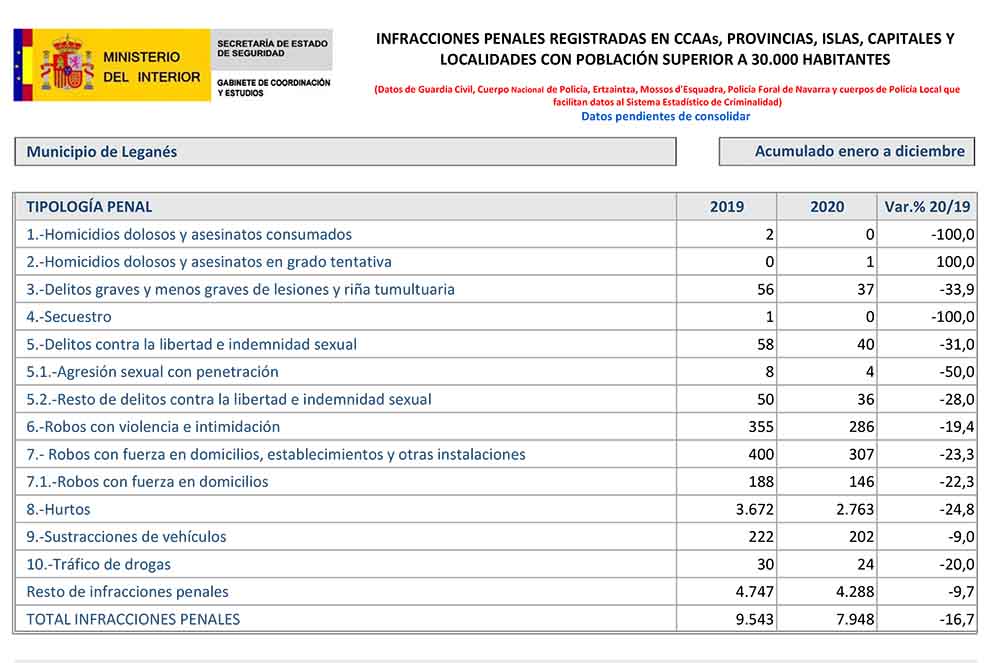Image resolution: width=990 pixels, height=663 pixels.
Task: Click the Sustracciones de vehículos row label
Action: pos(126,537)
